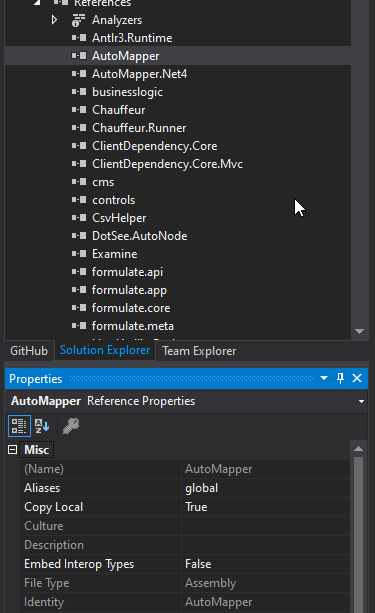Click the Properties grid scrollbar thumb
This screenshot has width=375, height=613.
click(x=358, y=534)
